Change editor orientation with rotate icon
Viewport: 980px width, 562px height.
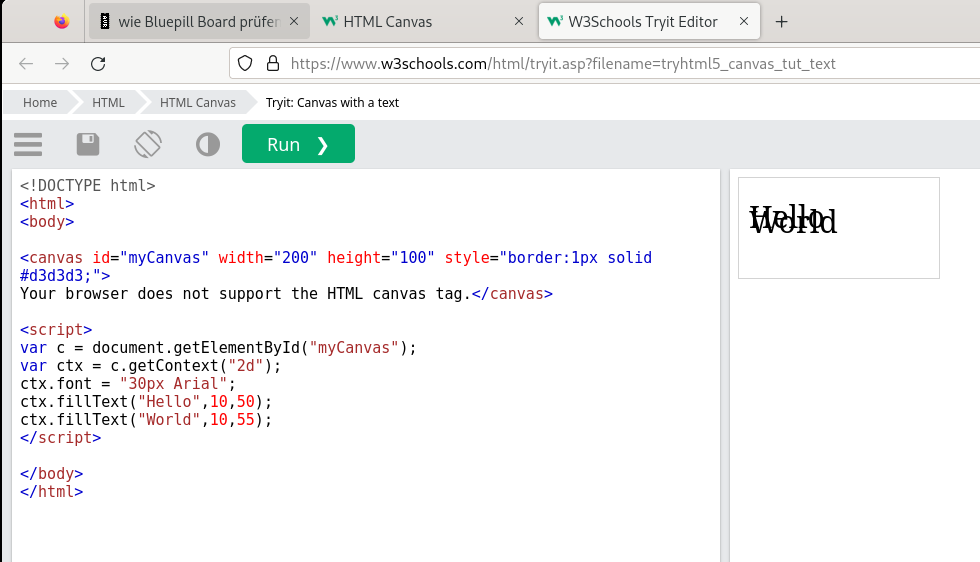point(148,144)
